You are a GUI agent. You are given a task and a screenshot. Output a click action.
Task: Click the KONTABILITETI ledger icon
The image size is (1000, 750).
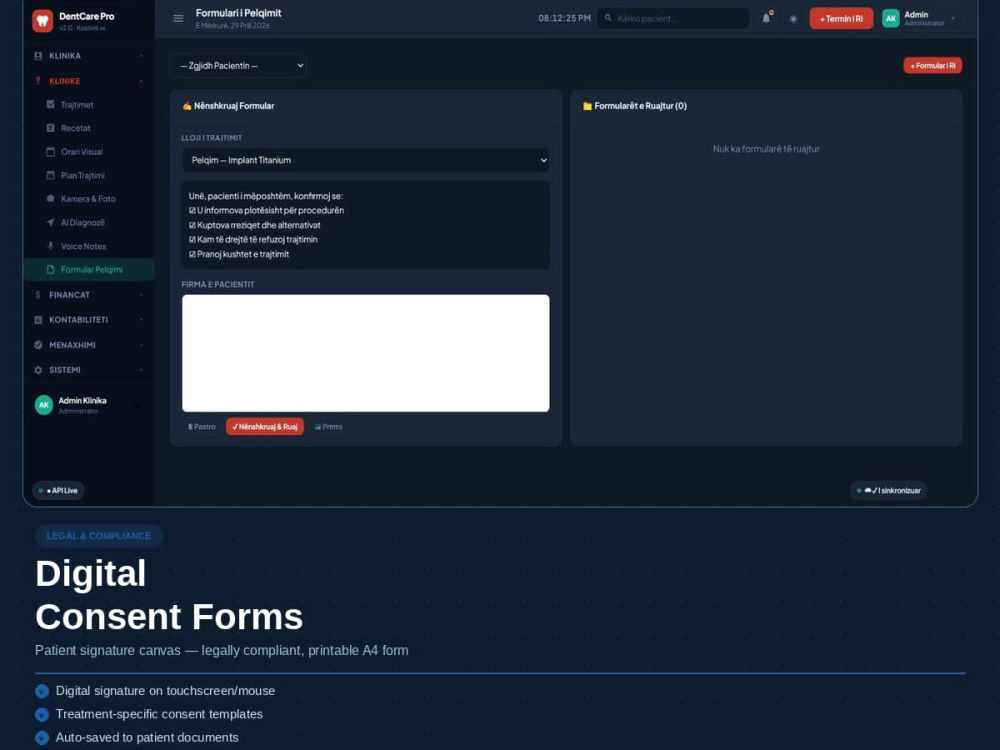pyautogui.click(x=38, y=320)
